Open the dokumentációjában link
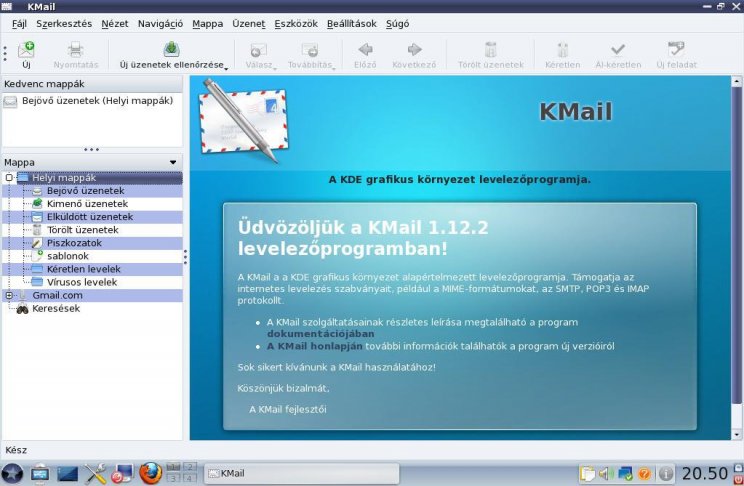The width and height of the screenshot is (744, 486). tap(320, 334)
